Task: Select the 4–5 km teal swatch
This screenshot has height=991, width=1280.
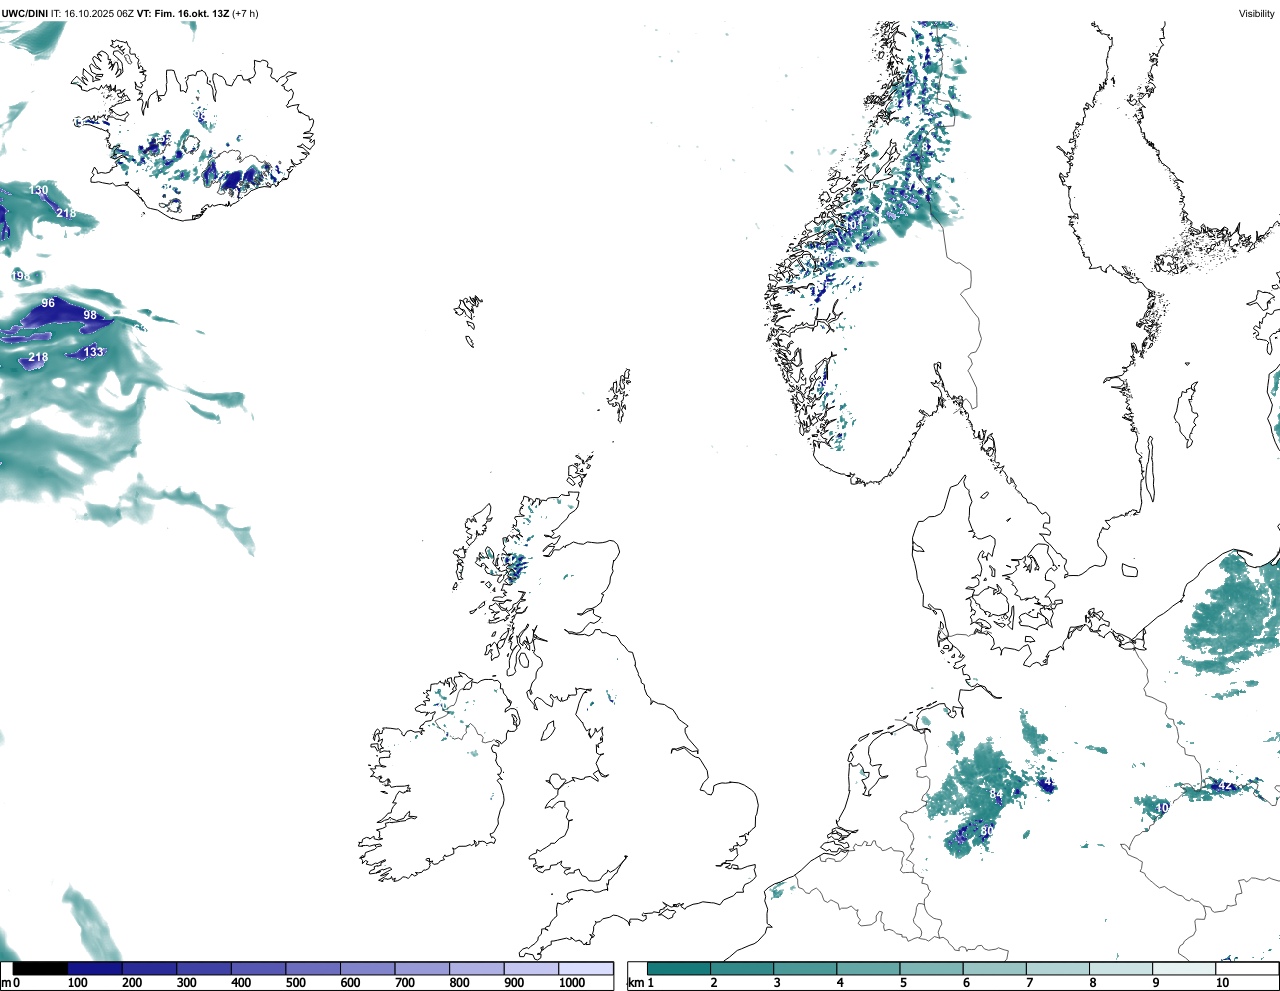Action: (x=868, y=968)
